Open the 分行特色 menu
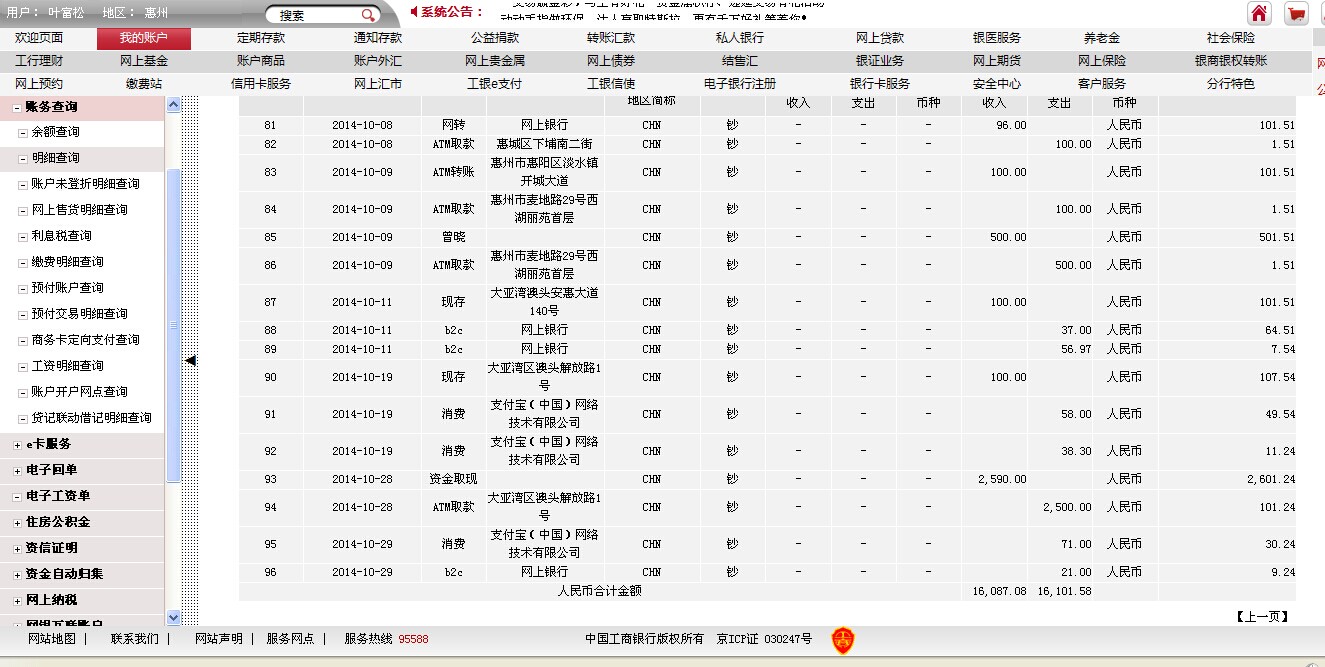The image size is (1325, 667). point(1231,84)
